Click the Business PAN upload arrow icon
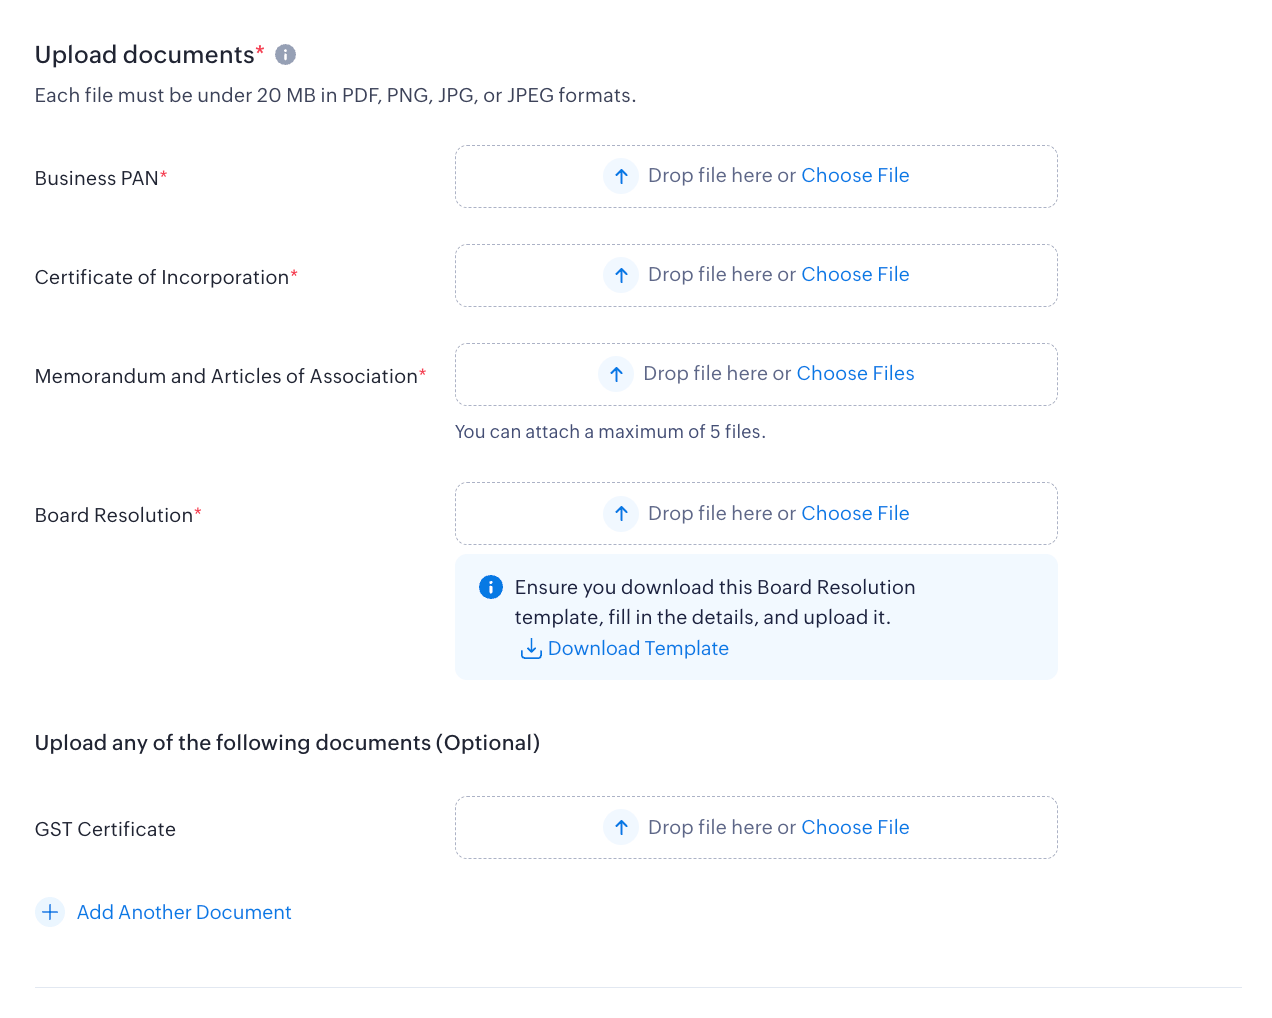The width and height of the screenshot is (1272, 1018). tap(621, 176)
